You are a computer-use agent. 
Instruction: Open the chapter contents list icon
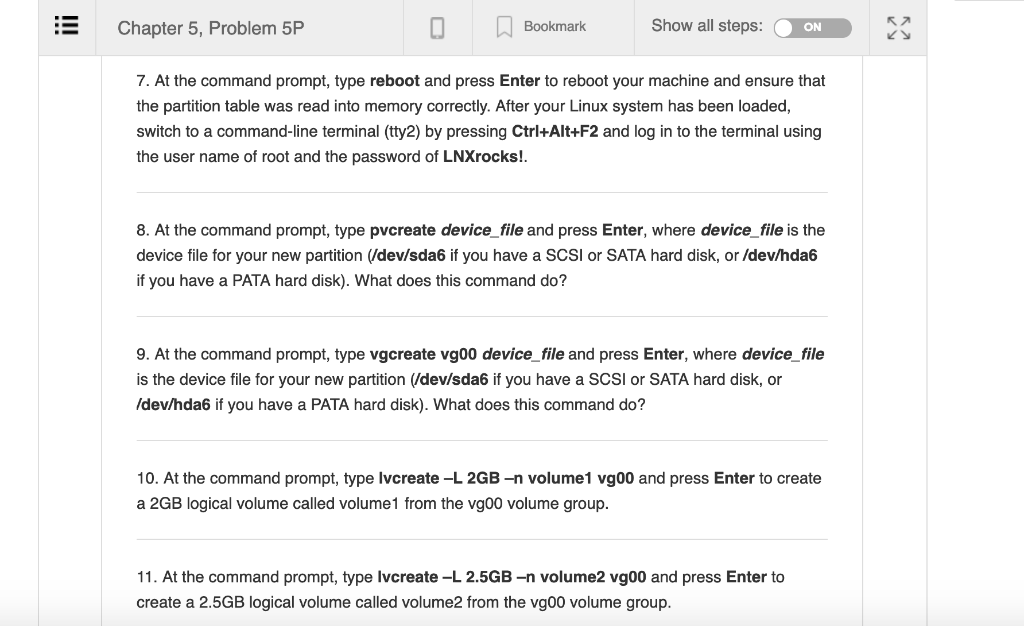(65, 28)
